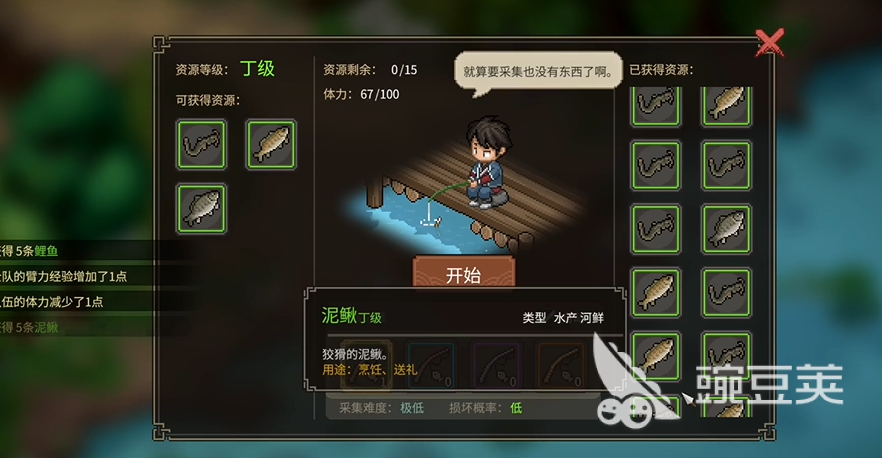This screenshot has height=458, width=882.
Task: Select the loach icon under 可获得资源
Action: click(201, 144)
